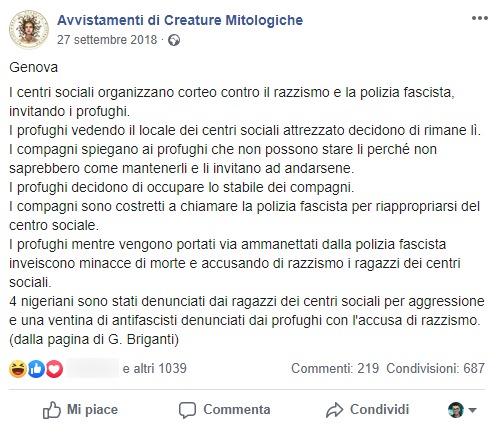Select the Commenta button label

pos(237,410)
